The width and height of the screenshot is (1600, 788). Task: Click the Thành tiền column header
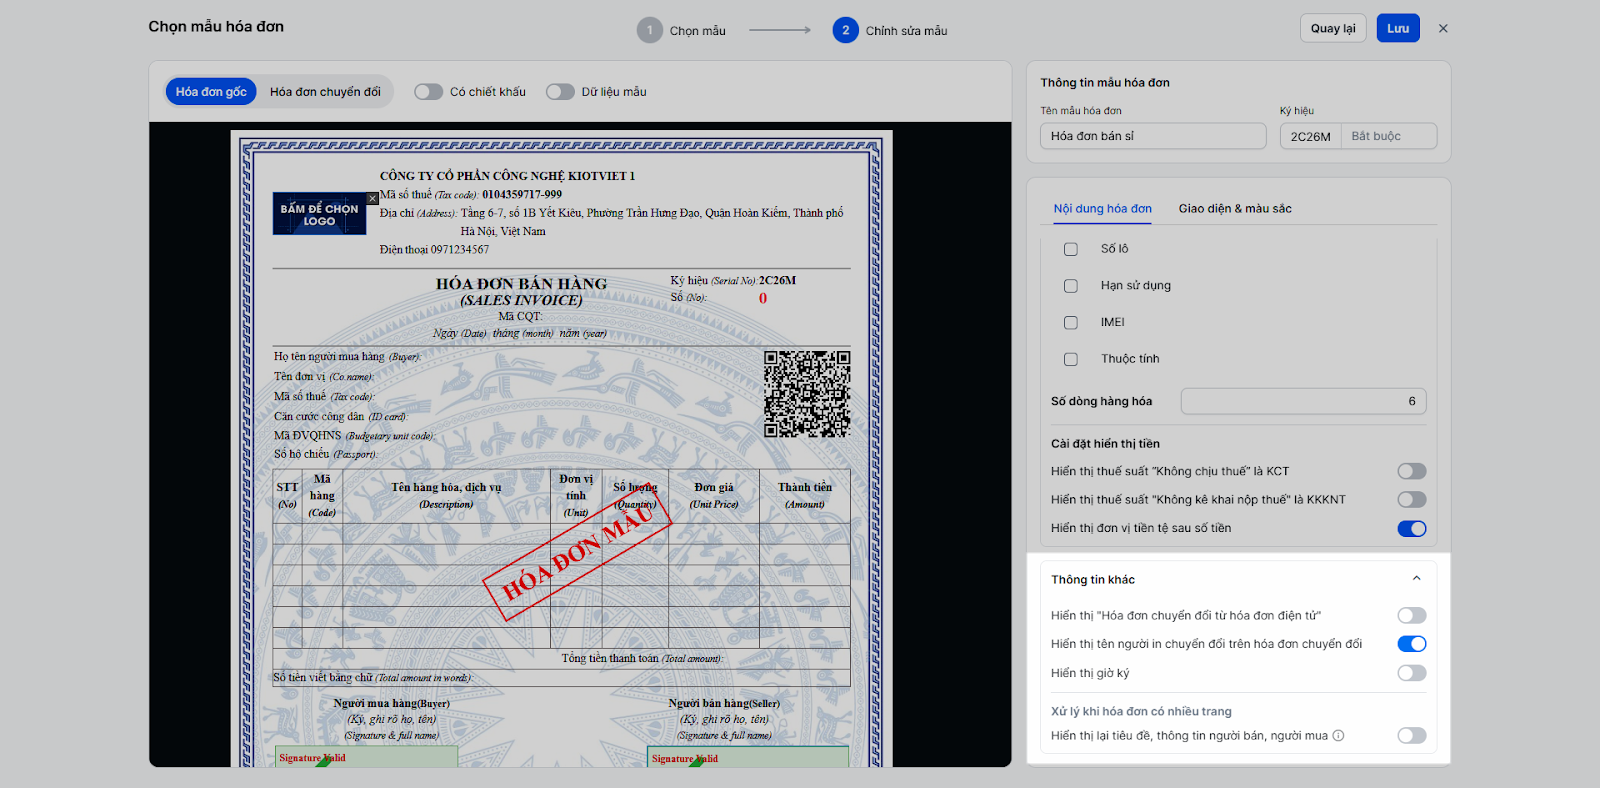[x=805, y=495]
